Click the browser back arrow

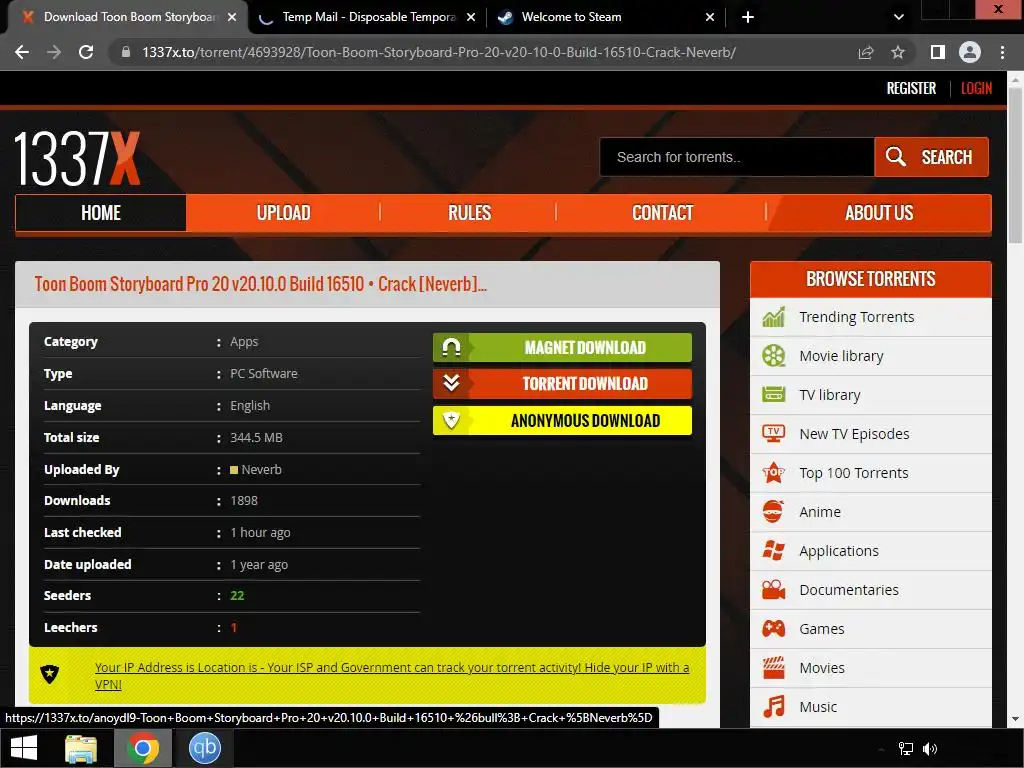(22, 52)
